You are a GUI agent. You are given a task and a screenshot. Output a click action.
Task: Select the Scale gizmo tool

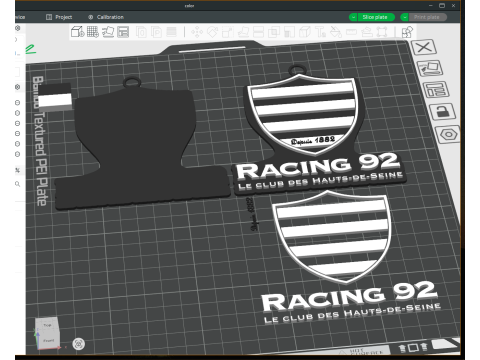[x=228, y=32]
